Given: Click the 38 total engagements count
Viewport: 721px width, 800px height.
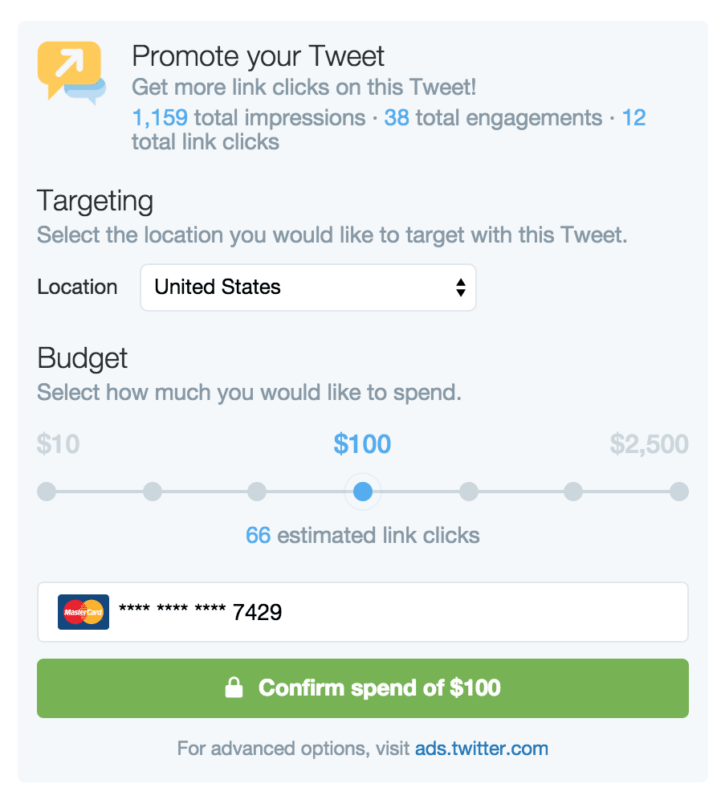Looking at the screenshot, I should point(395,117).
